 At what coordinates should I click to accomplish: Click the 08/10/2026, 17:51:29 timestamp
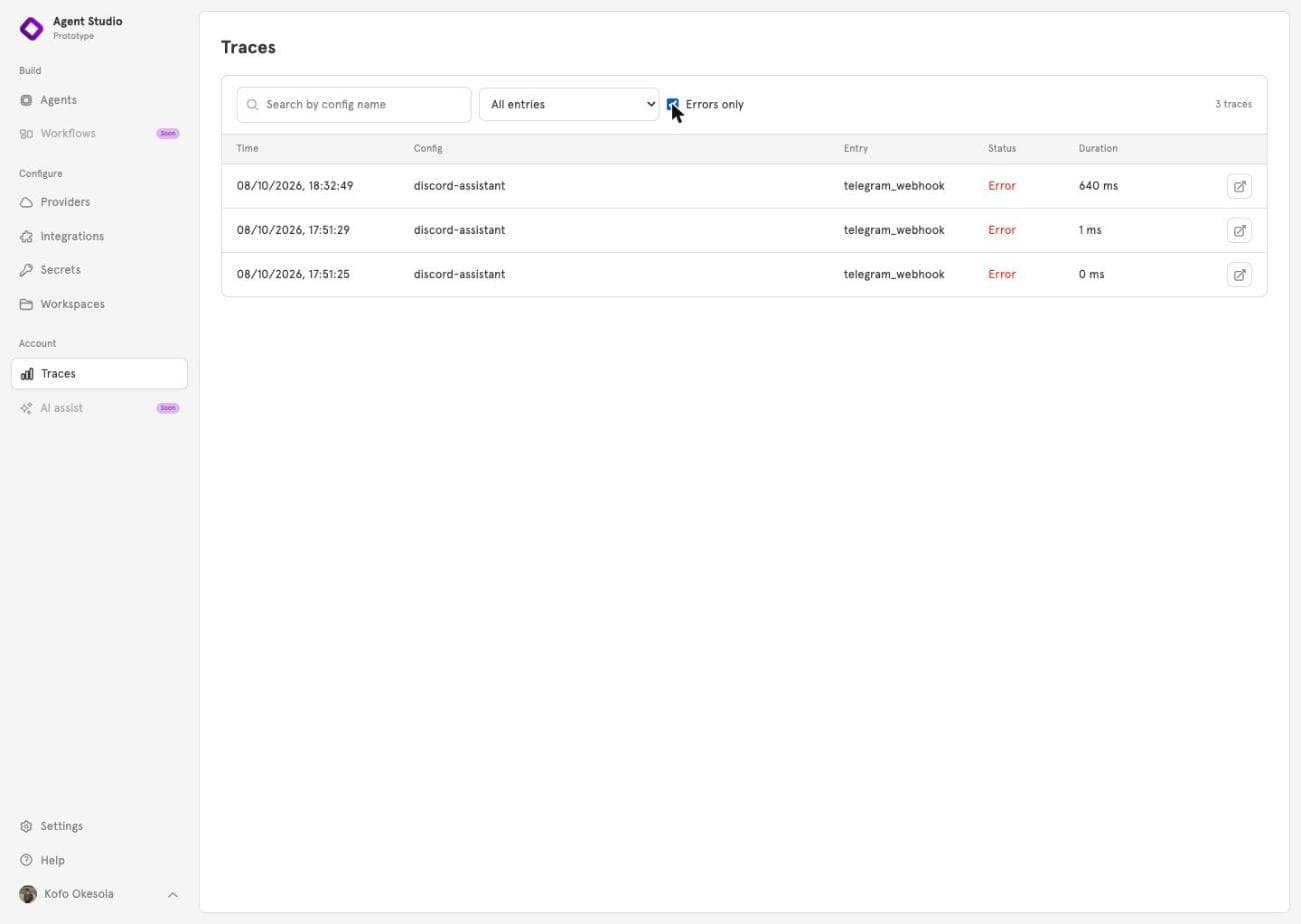coord(293,230)
